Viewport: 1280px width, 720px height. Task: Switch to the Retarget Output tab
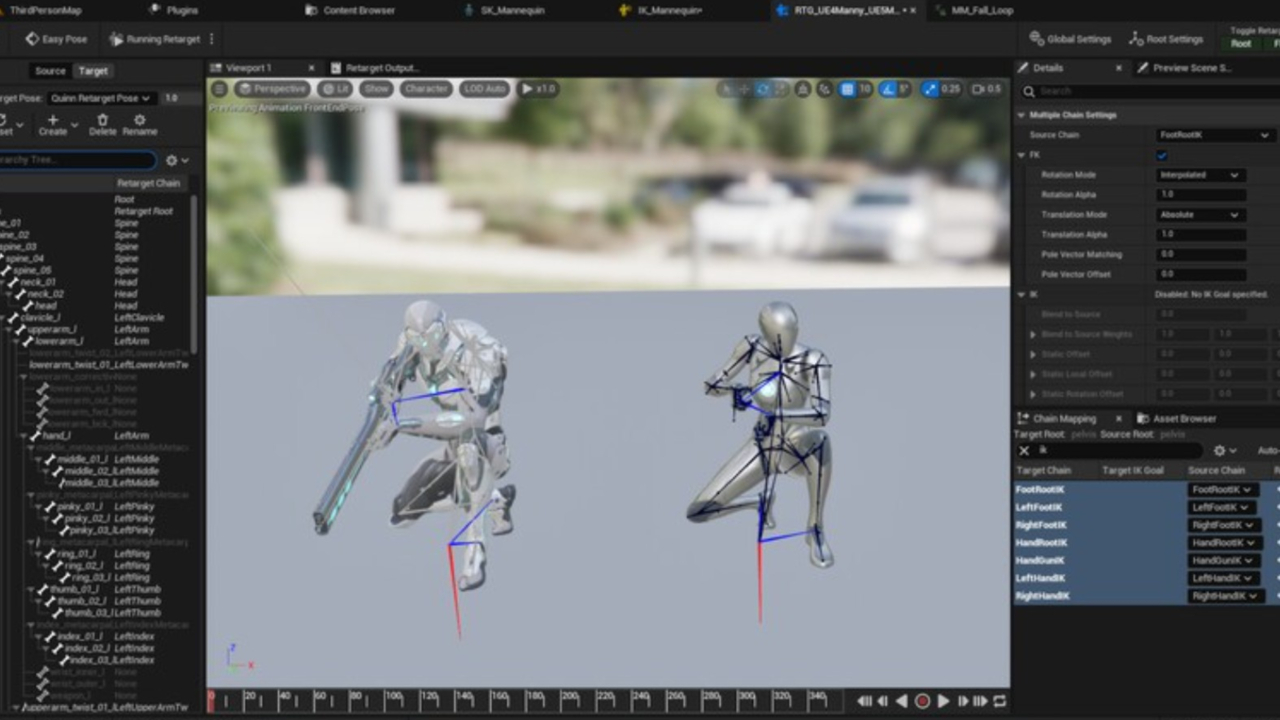pos(375,68)
